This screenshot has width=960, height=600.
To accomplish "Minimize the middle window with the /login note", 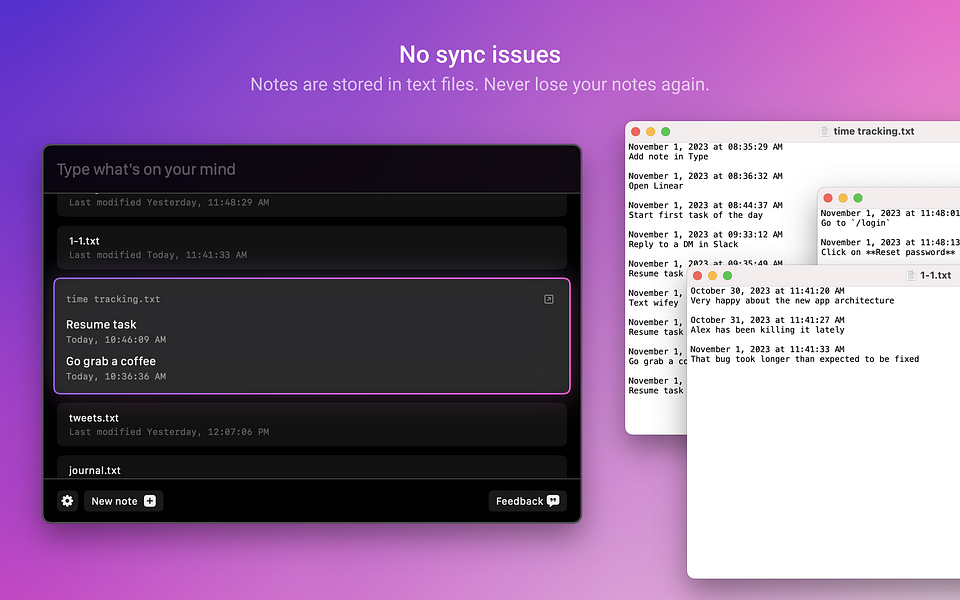I will tap(842, 198).
